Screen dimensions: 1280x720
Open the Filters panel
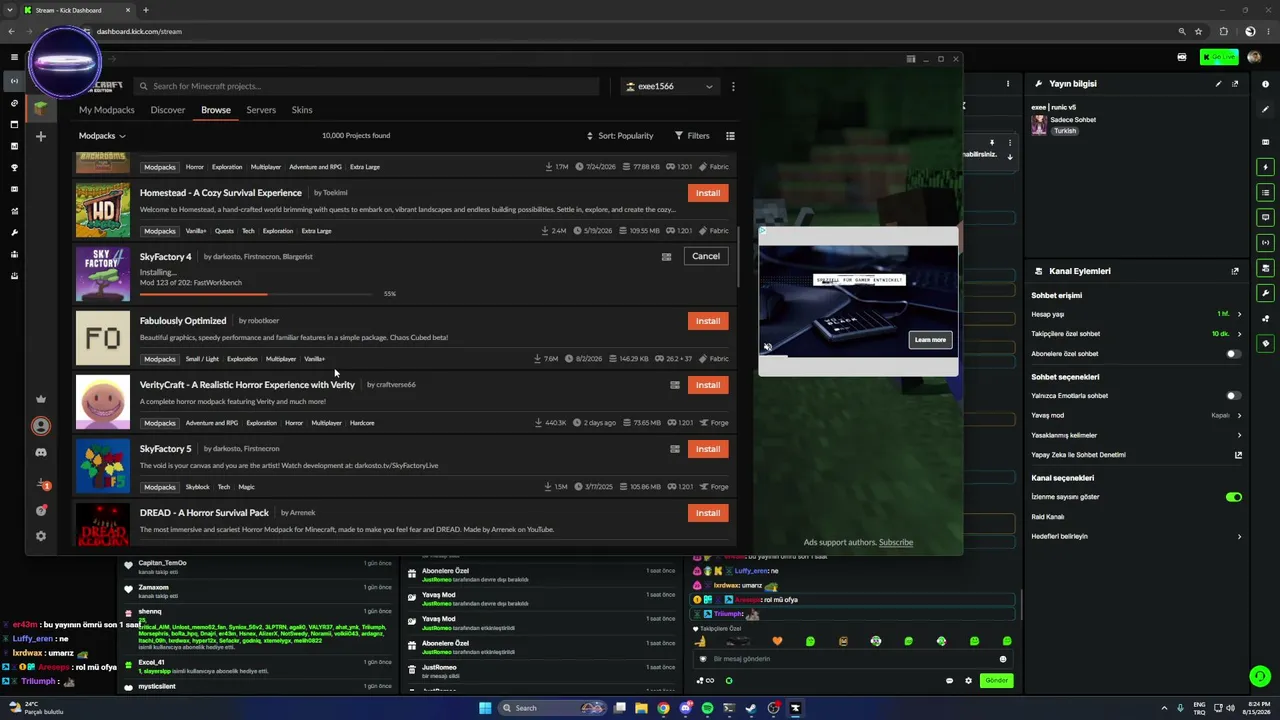point(692,136)
